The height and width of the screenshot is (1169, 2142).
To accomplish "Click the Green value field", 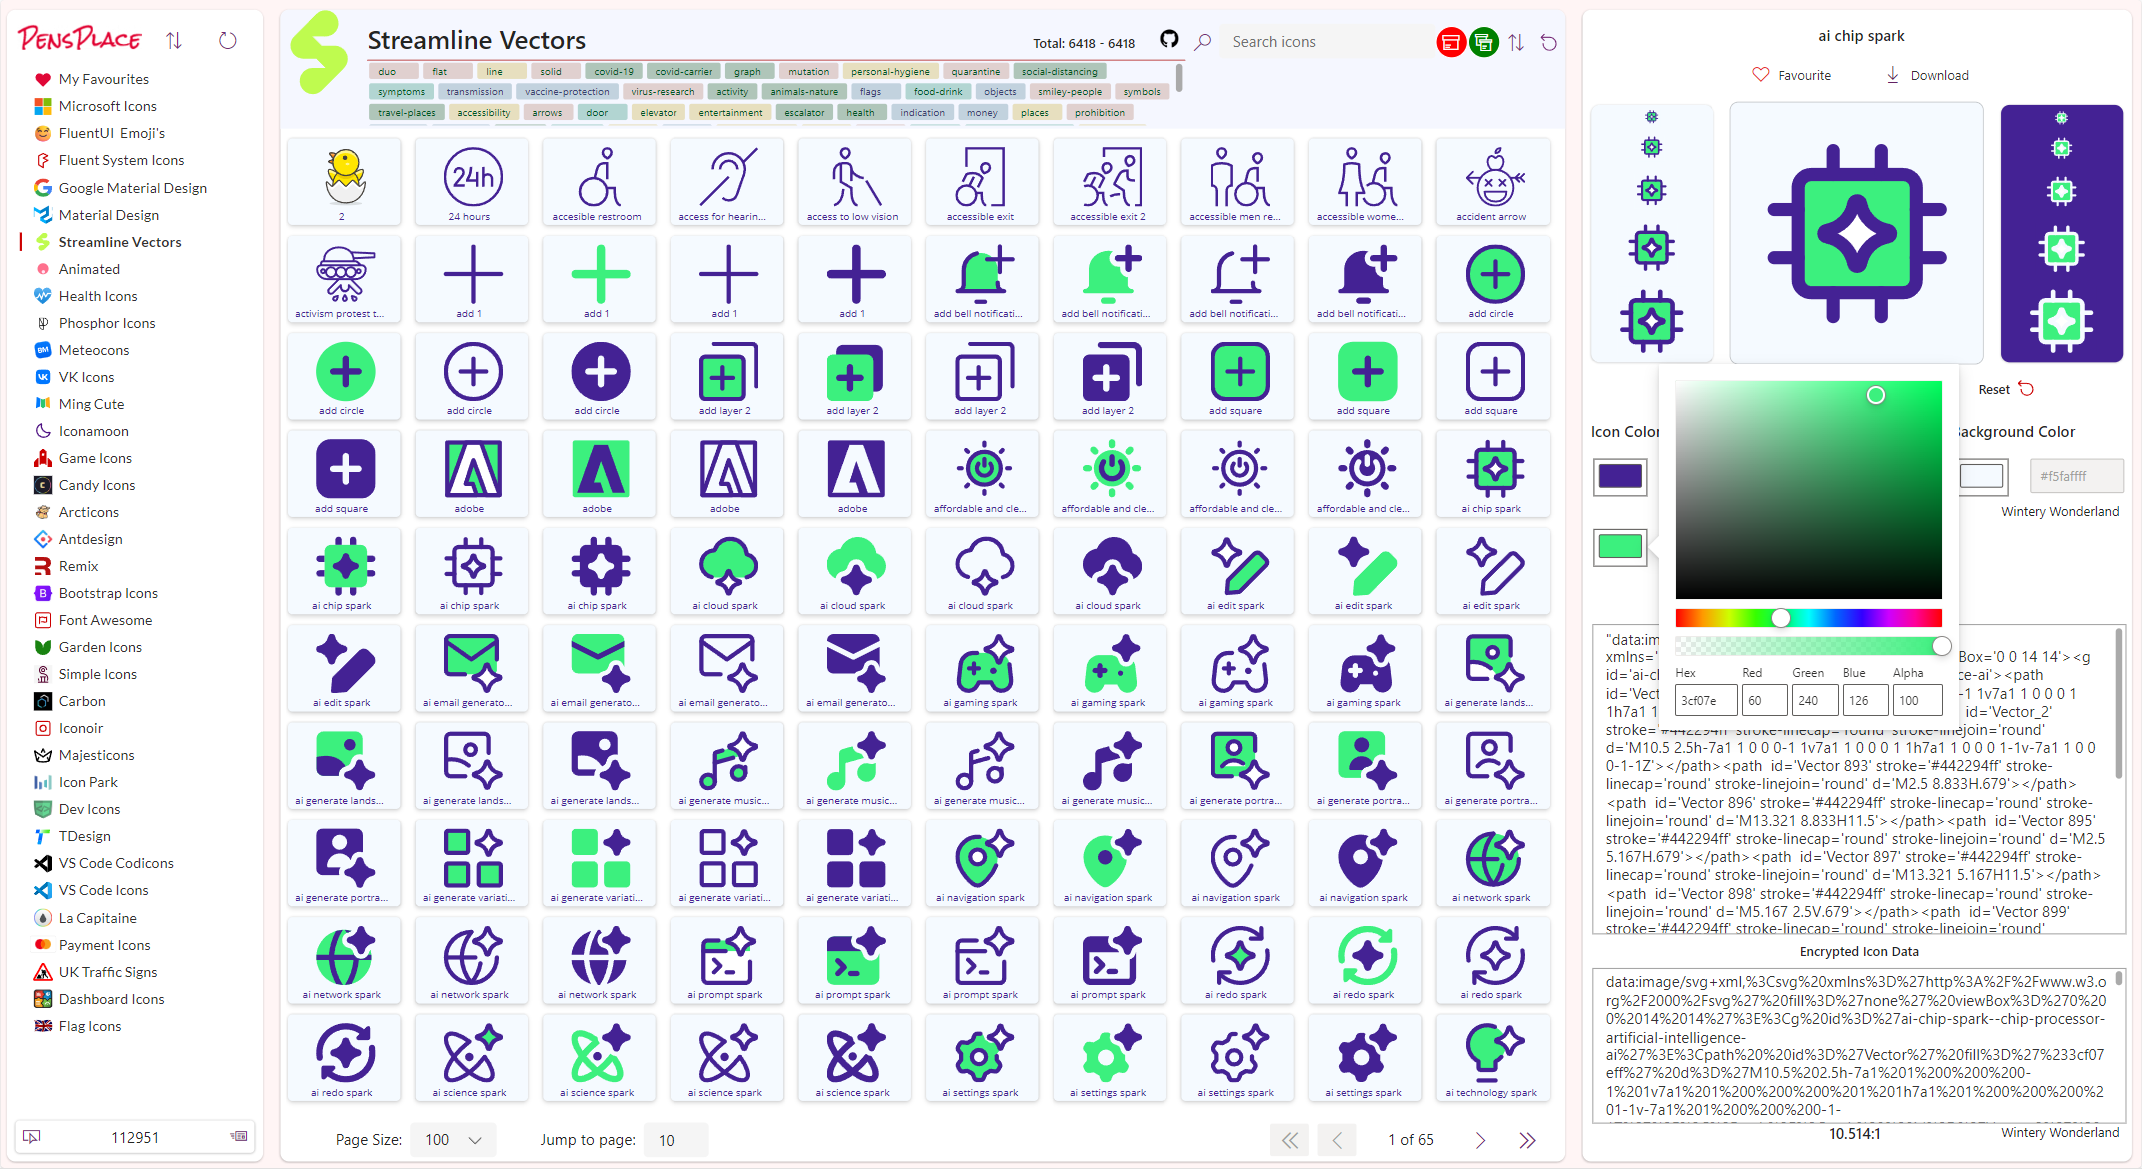I will pos(1814,701).
